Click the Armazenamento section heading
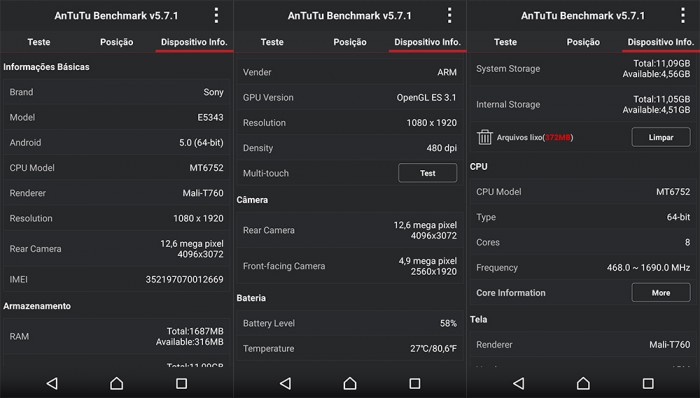Screen dimensions: 700x398 pos(37,306)
